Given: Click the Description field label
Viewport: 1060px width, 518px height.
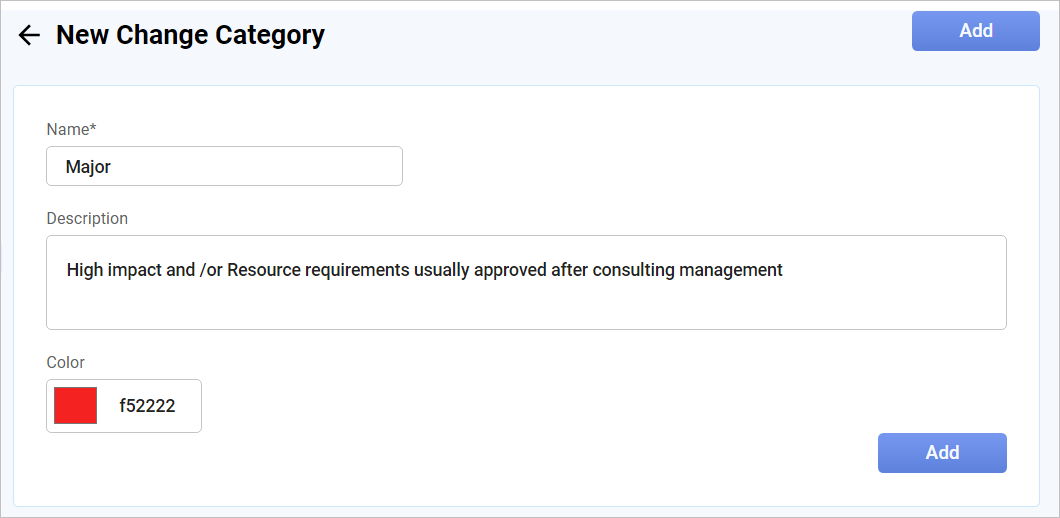Looking at the screenshot, I should 87,218.
